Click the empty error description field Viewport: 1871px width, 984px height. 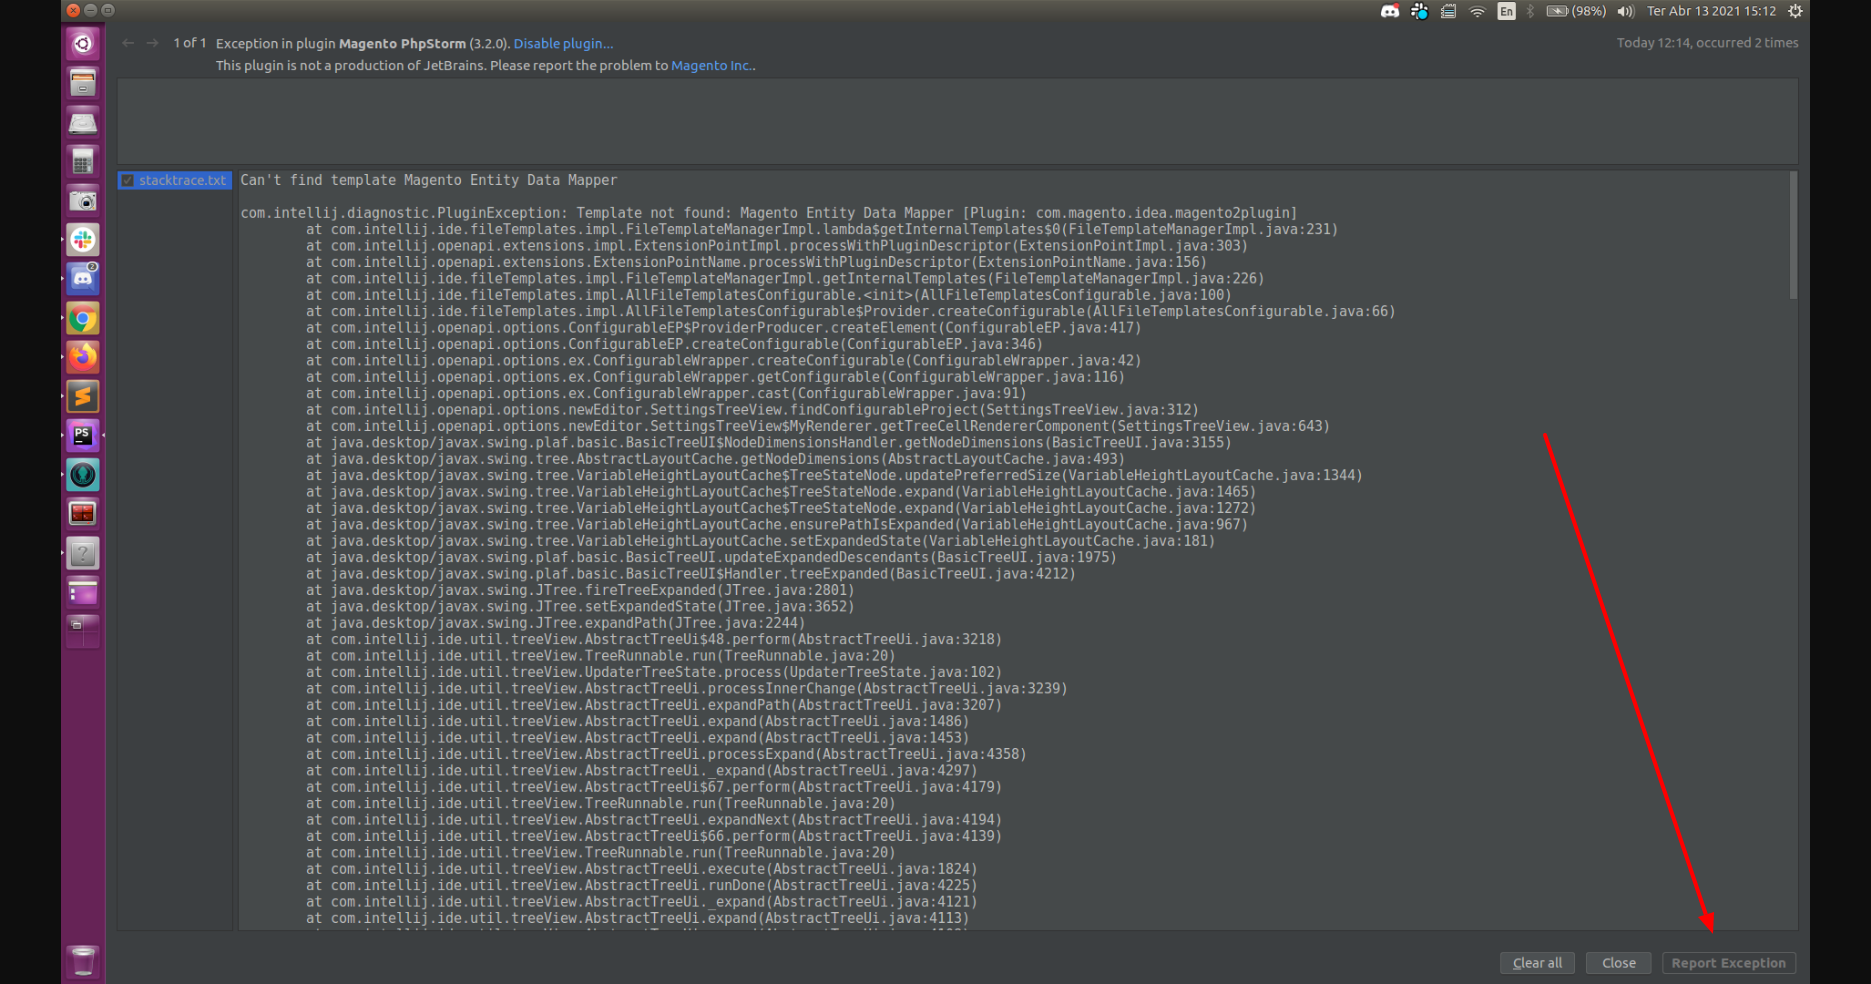click(x=957, y=121)
